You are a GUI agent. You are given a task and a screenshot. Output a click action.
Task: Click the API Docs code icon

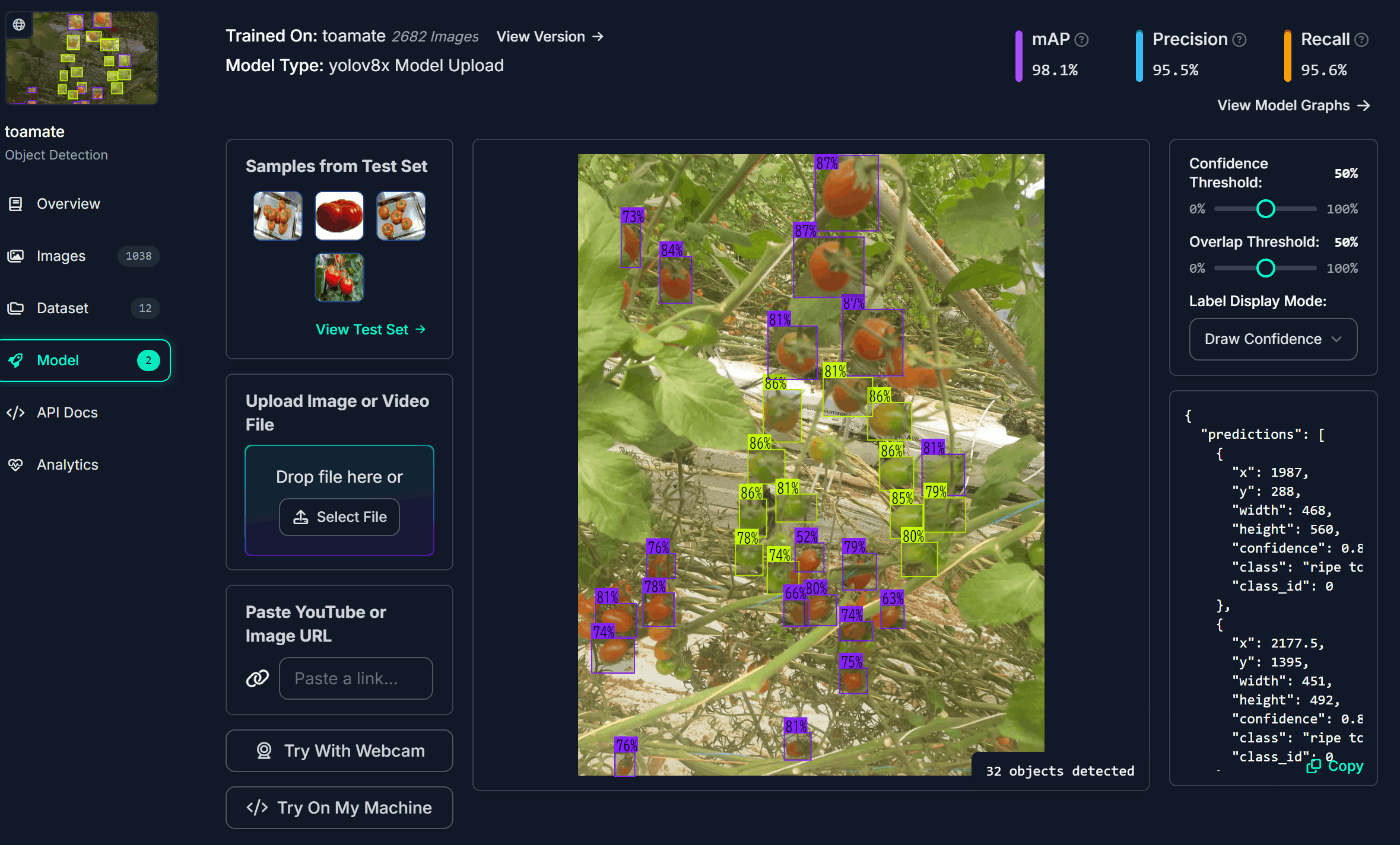pyautogui.click(x=15, y=412)
